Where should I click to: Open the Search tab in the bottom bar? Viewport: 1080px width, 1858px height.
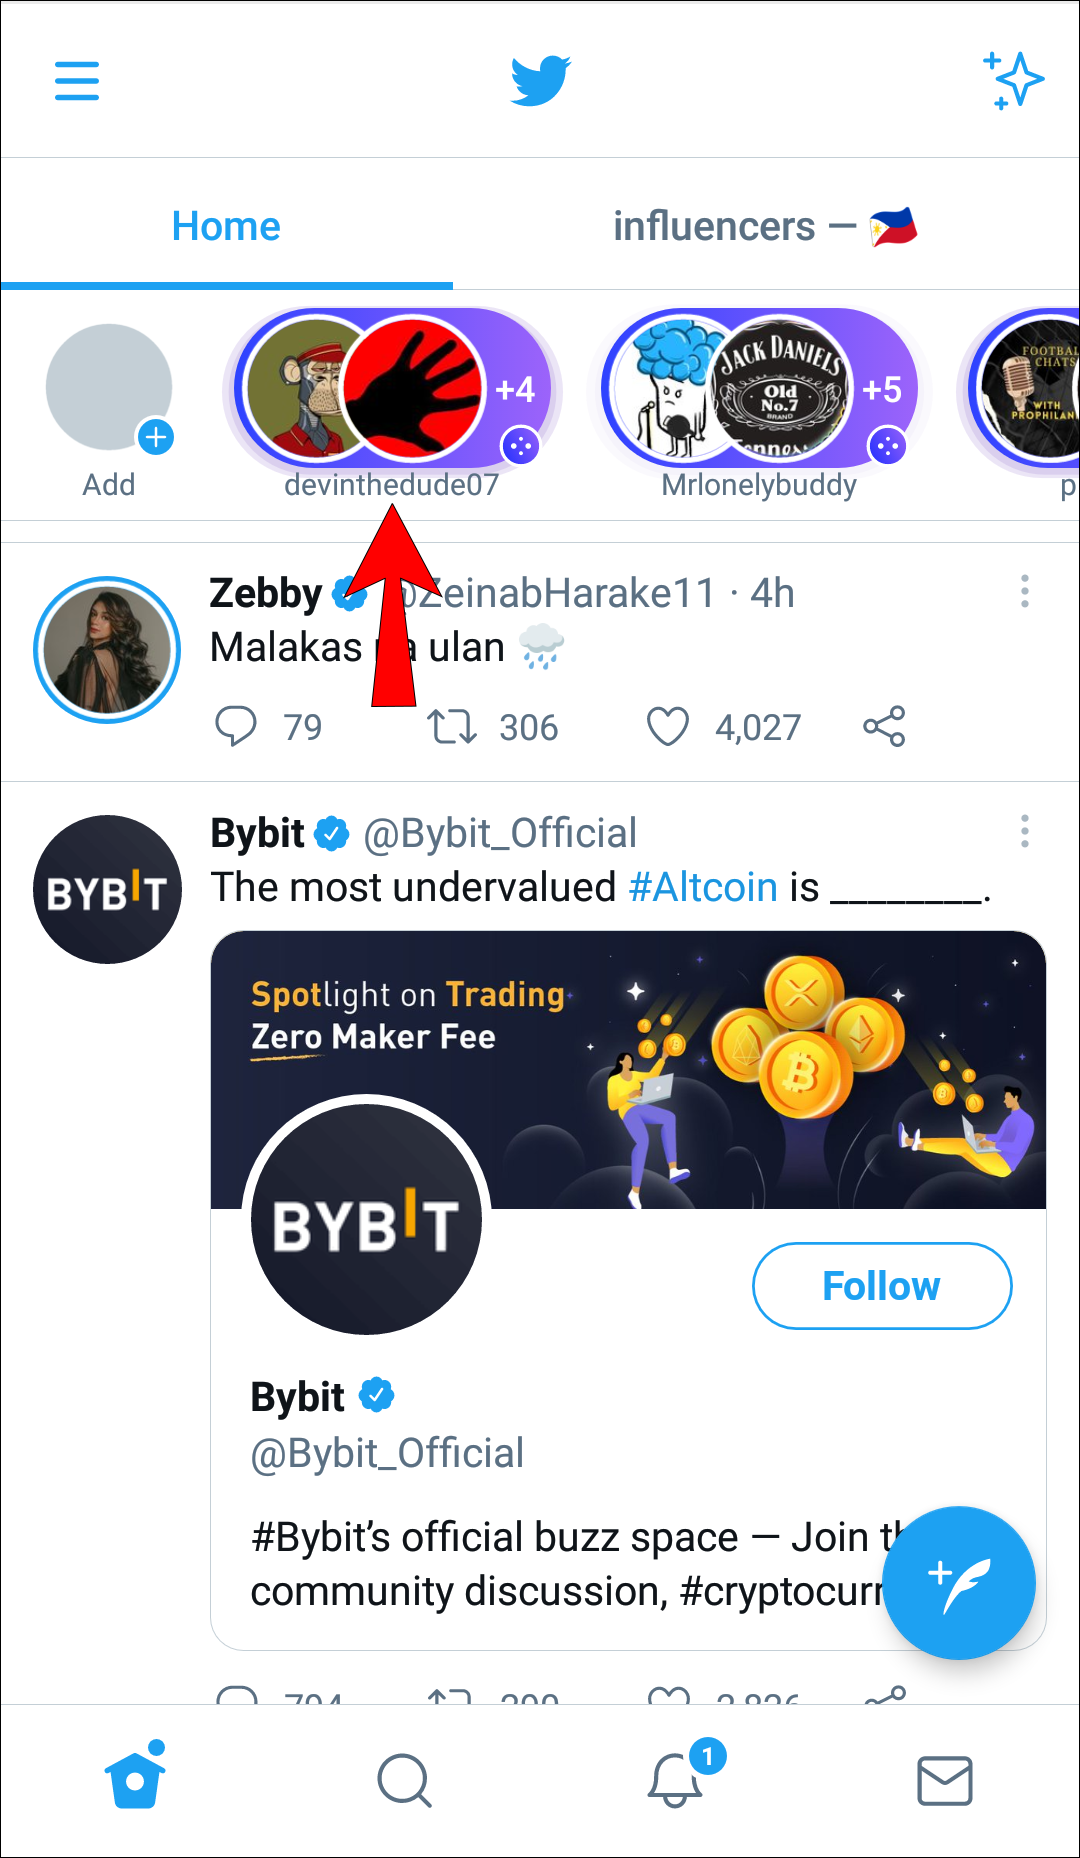coord(404,1781)
